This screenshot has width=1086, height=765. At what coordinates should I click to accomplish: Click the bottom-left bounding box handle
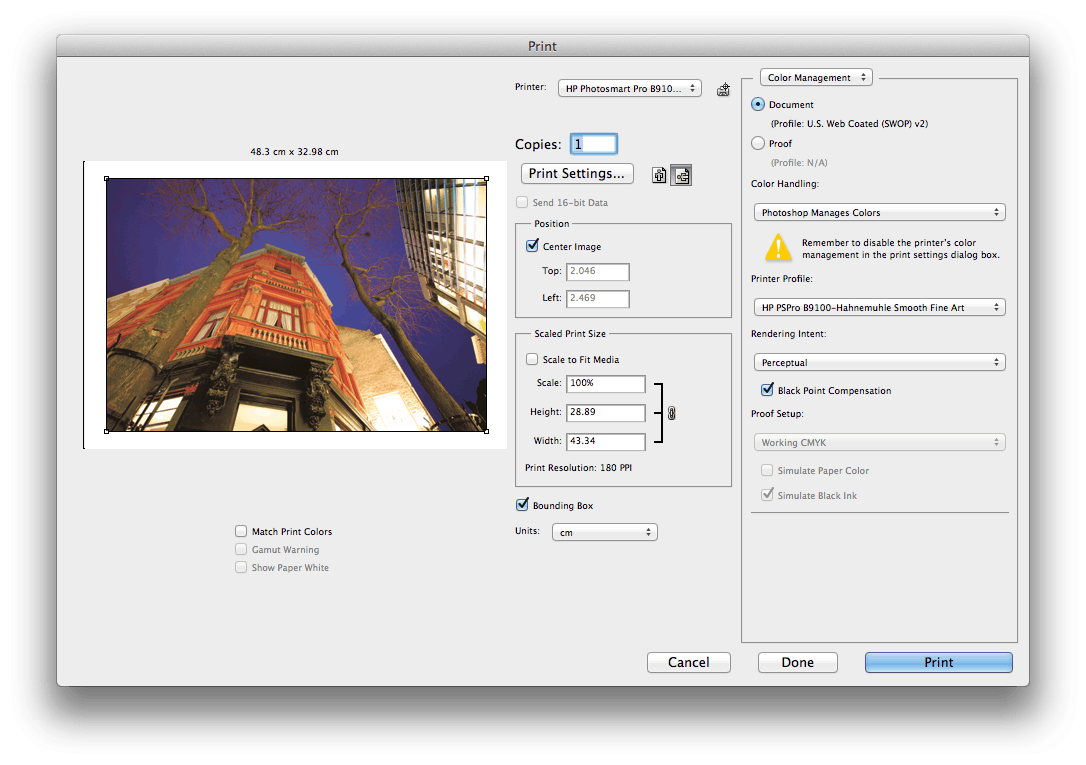[x=107, y=431]
